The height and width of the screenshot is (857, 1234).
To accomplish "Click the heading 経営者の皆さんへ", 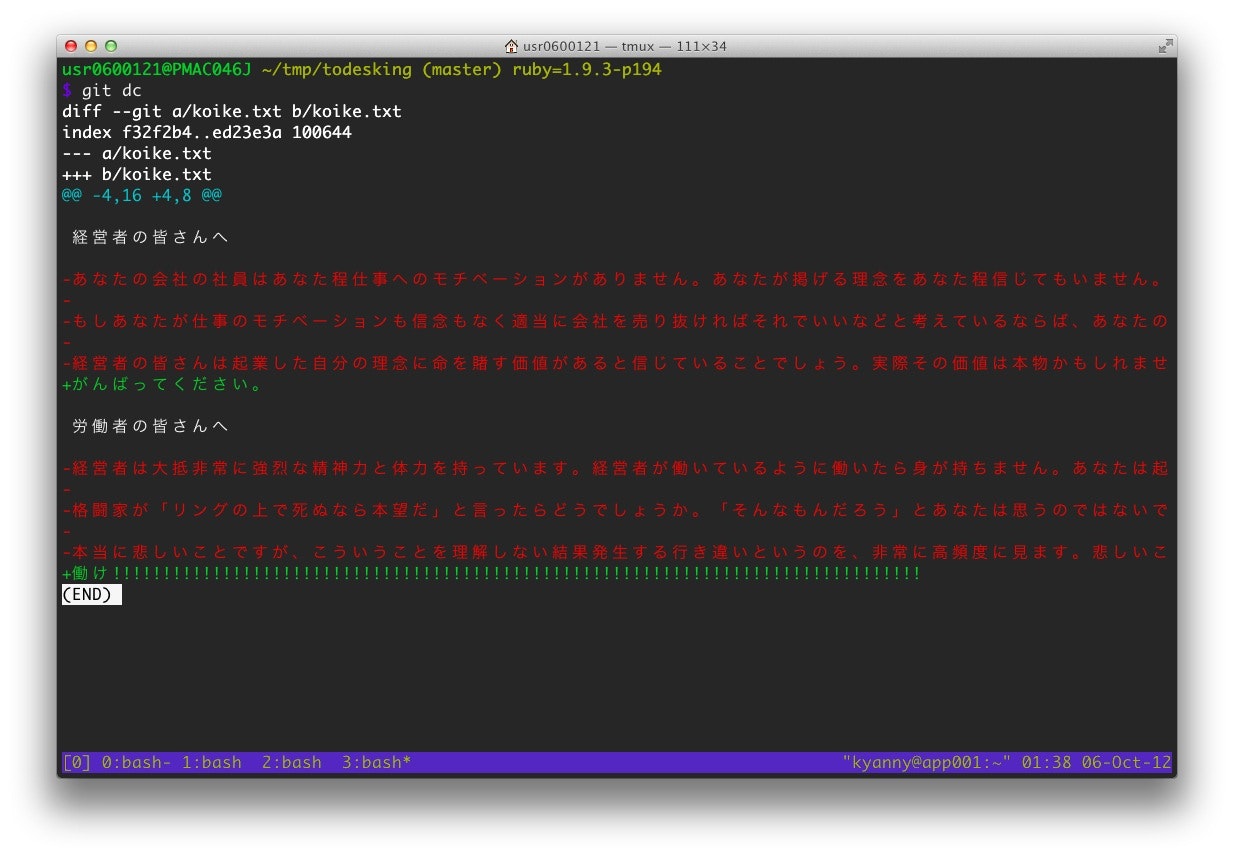I will pyautogui.click(x=152, y=238).
